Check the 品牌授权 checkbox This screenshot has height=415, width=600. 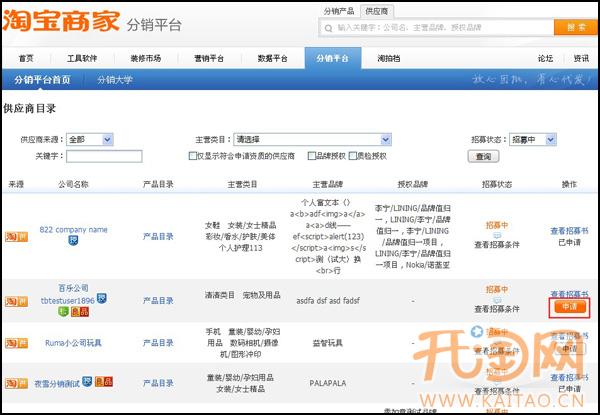coord(312,156)
